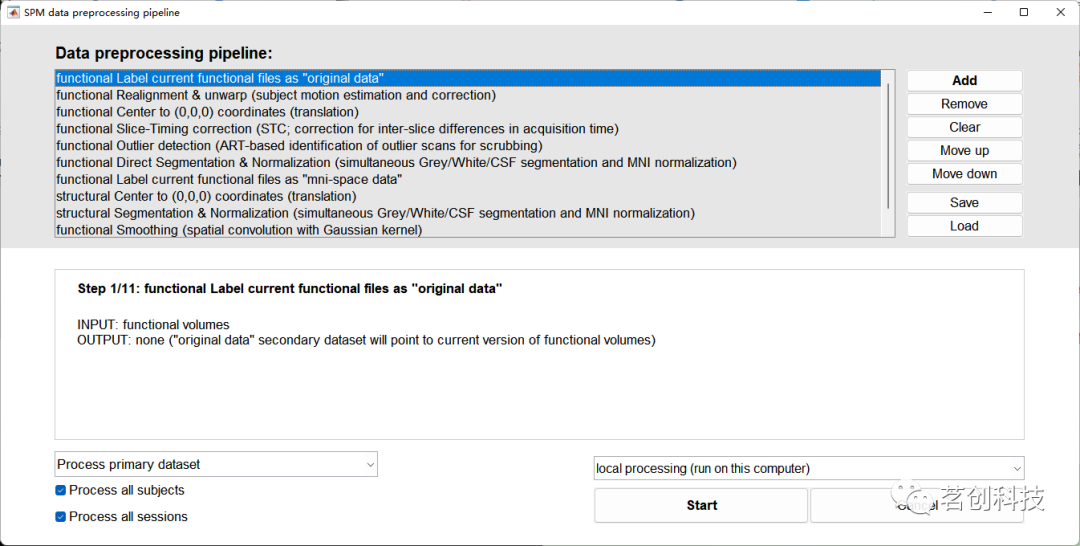Click the Add step button
Image resolution: width=1080 pixels, height=546 pixels.
click(964, 81)
